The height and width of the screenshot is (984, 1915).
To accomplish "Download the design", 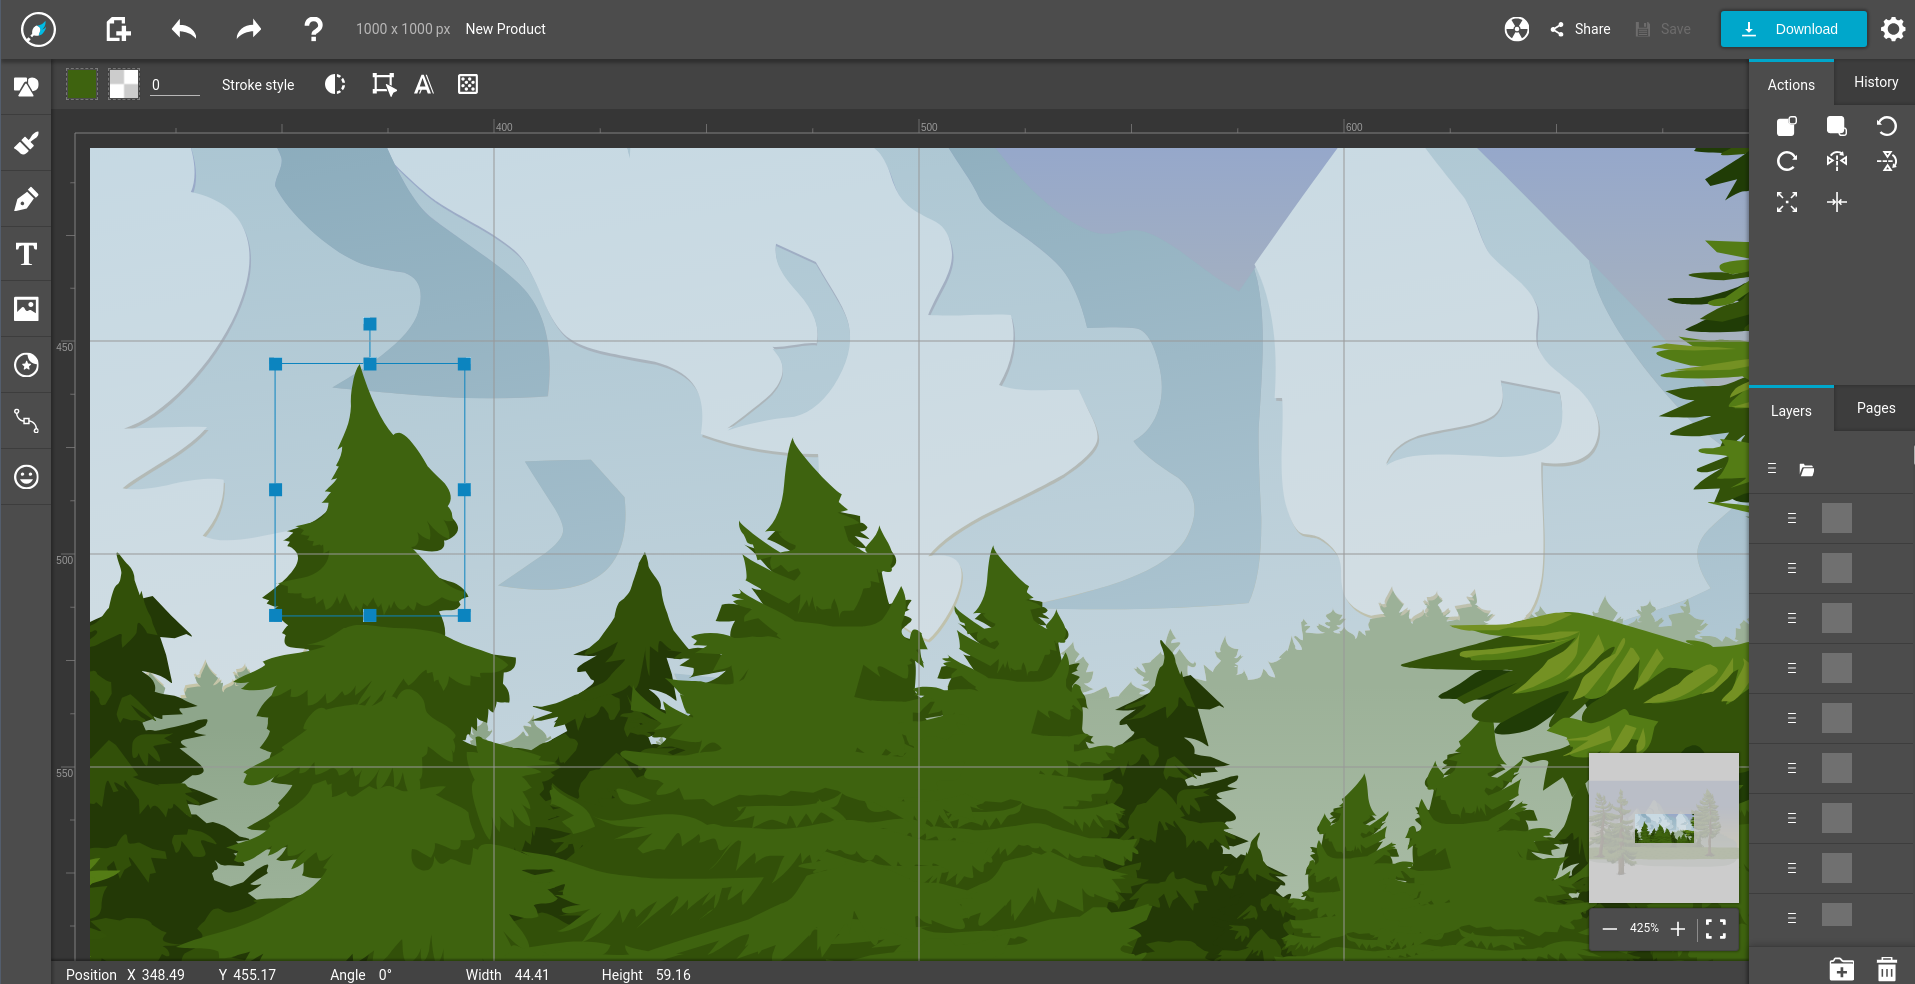I will [1793, 29].
